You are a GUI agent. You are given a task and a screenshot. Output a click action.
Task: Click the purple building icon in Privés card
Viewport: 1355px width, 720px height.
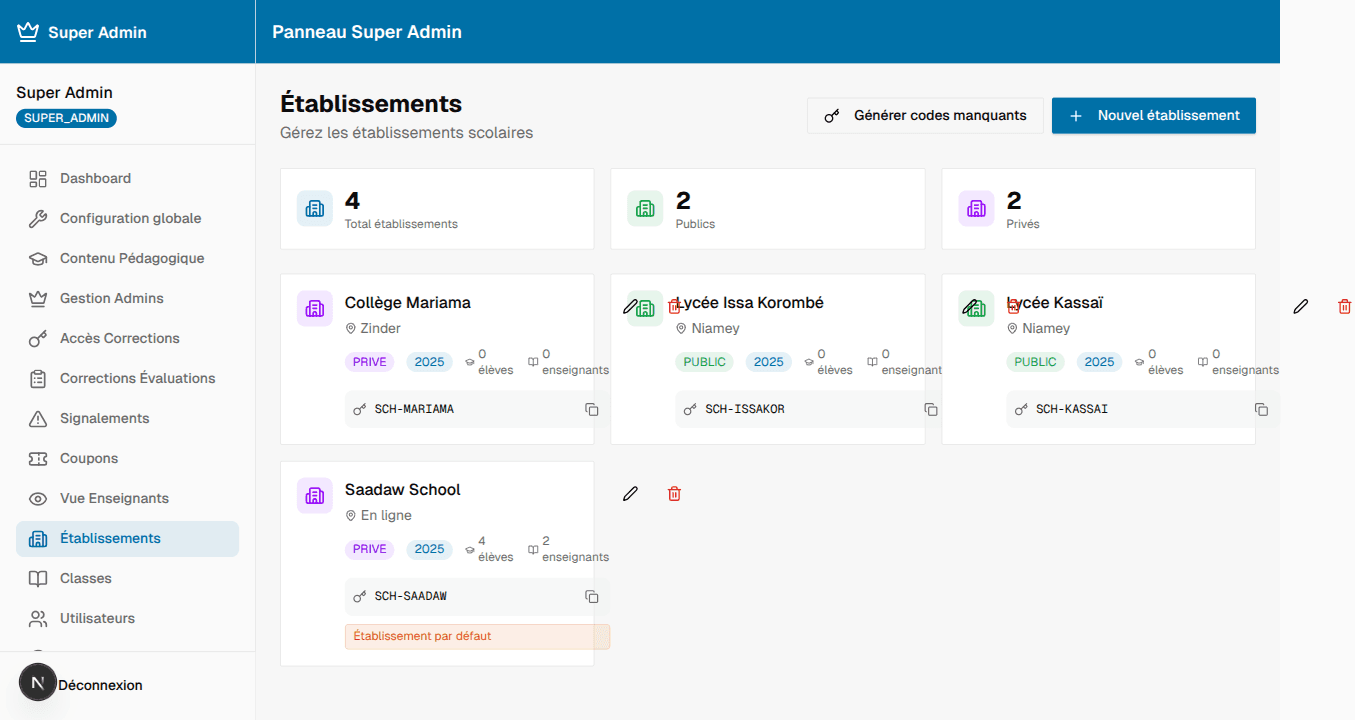(x=976, y=208)
